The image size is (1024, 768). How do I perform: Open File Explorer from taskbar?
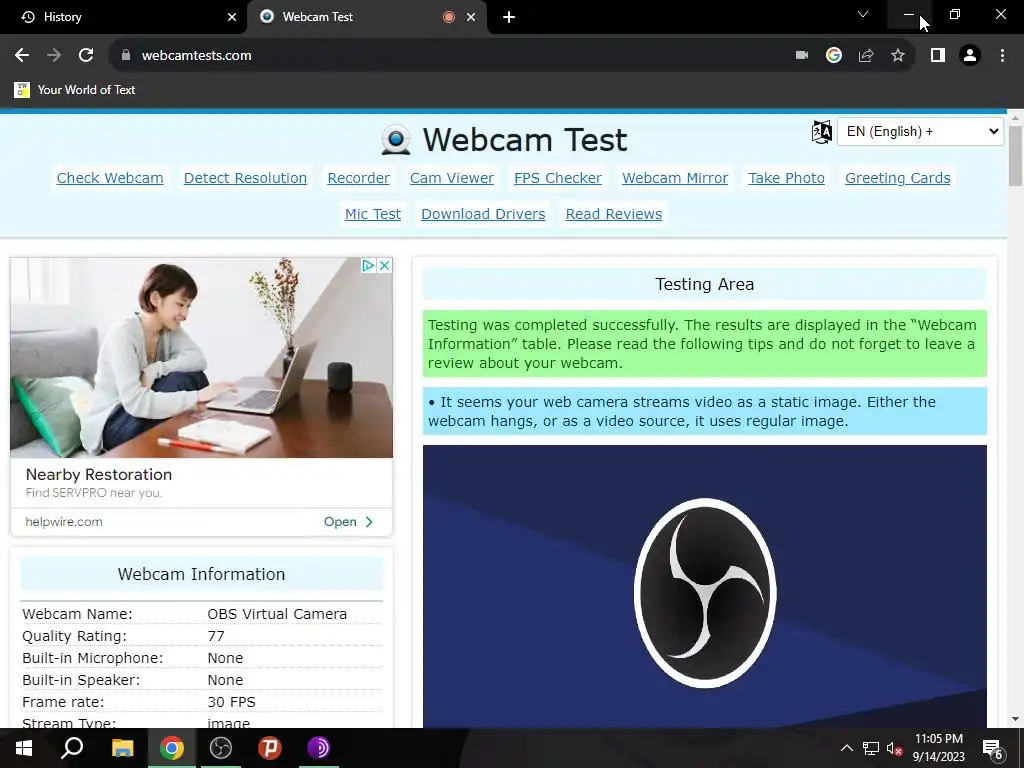pyautogui.click(x=122, y=748)
